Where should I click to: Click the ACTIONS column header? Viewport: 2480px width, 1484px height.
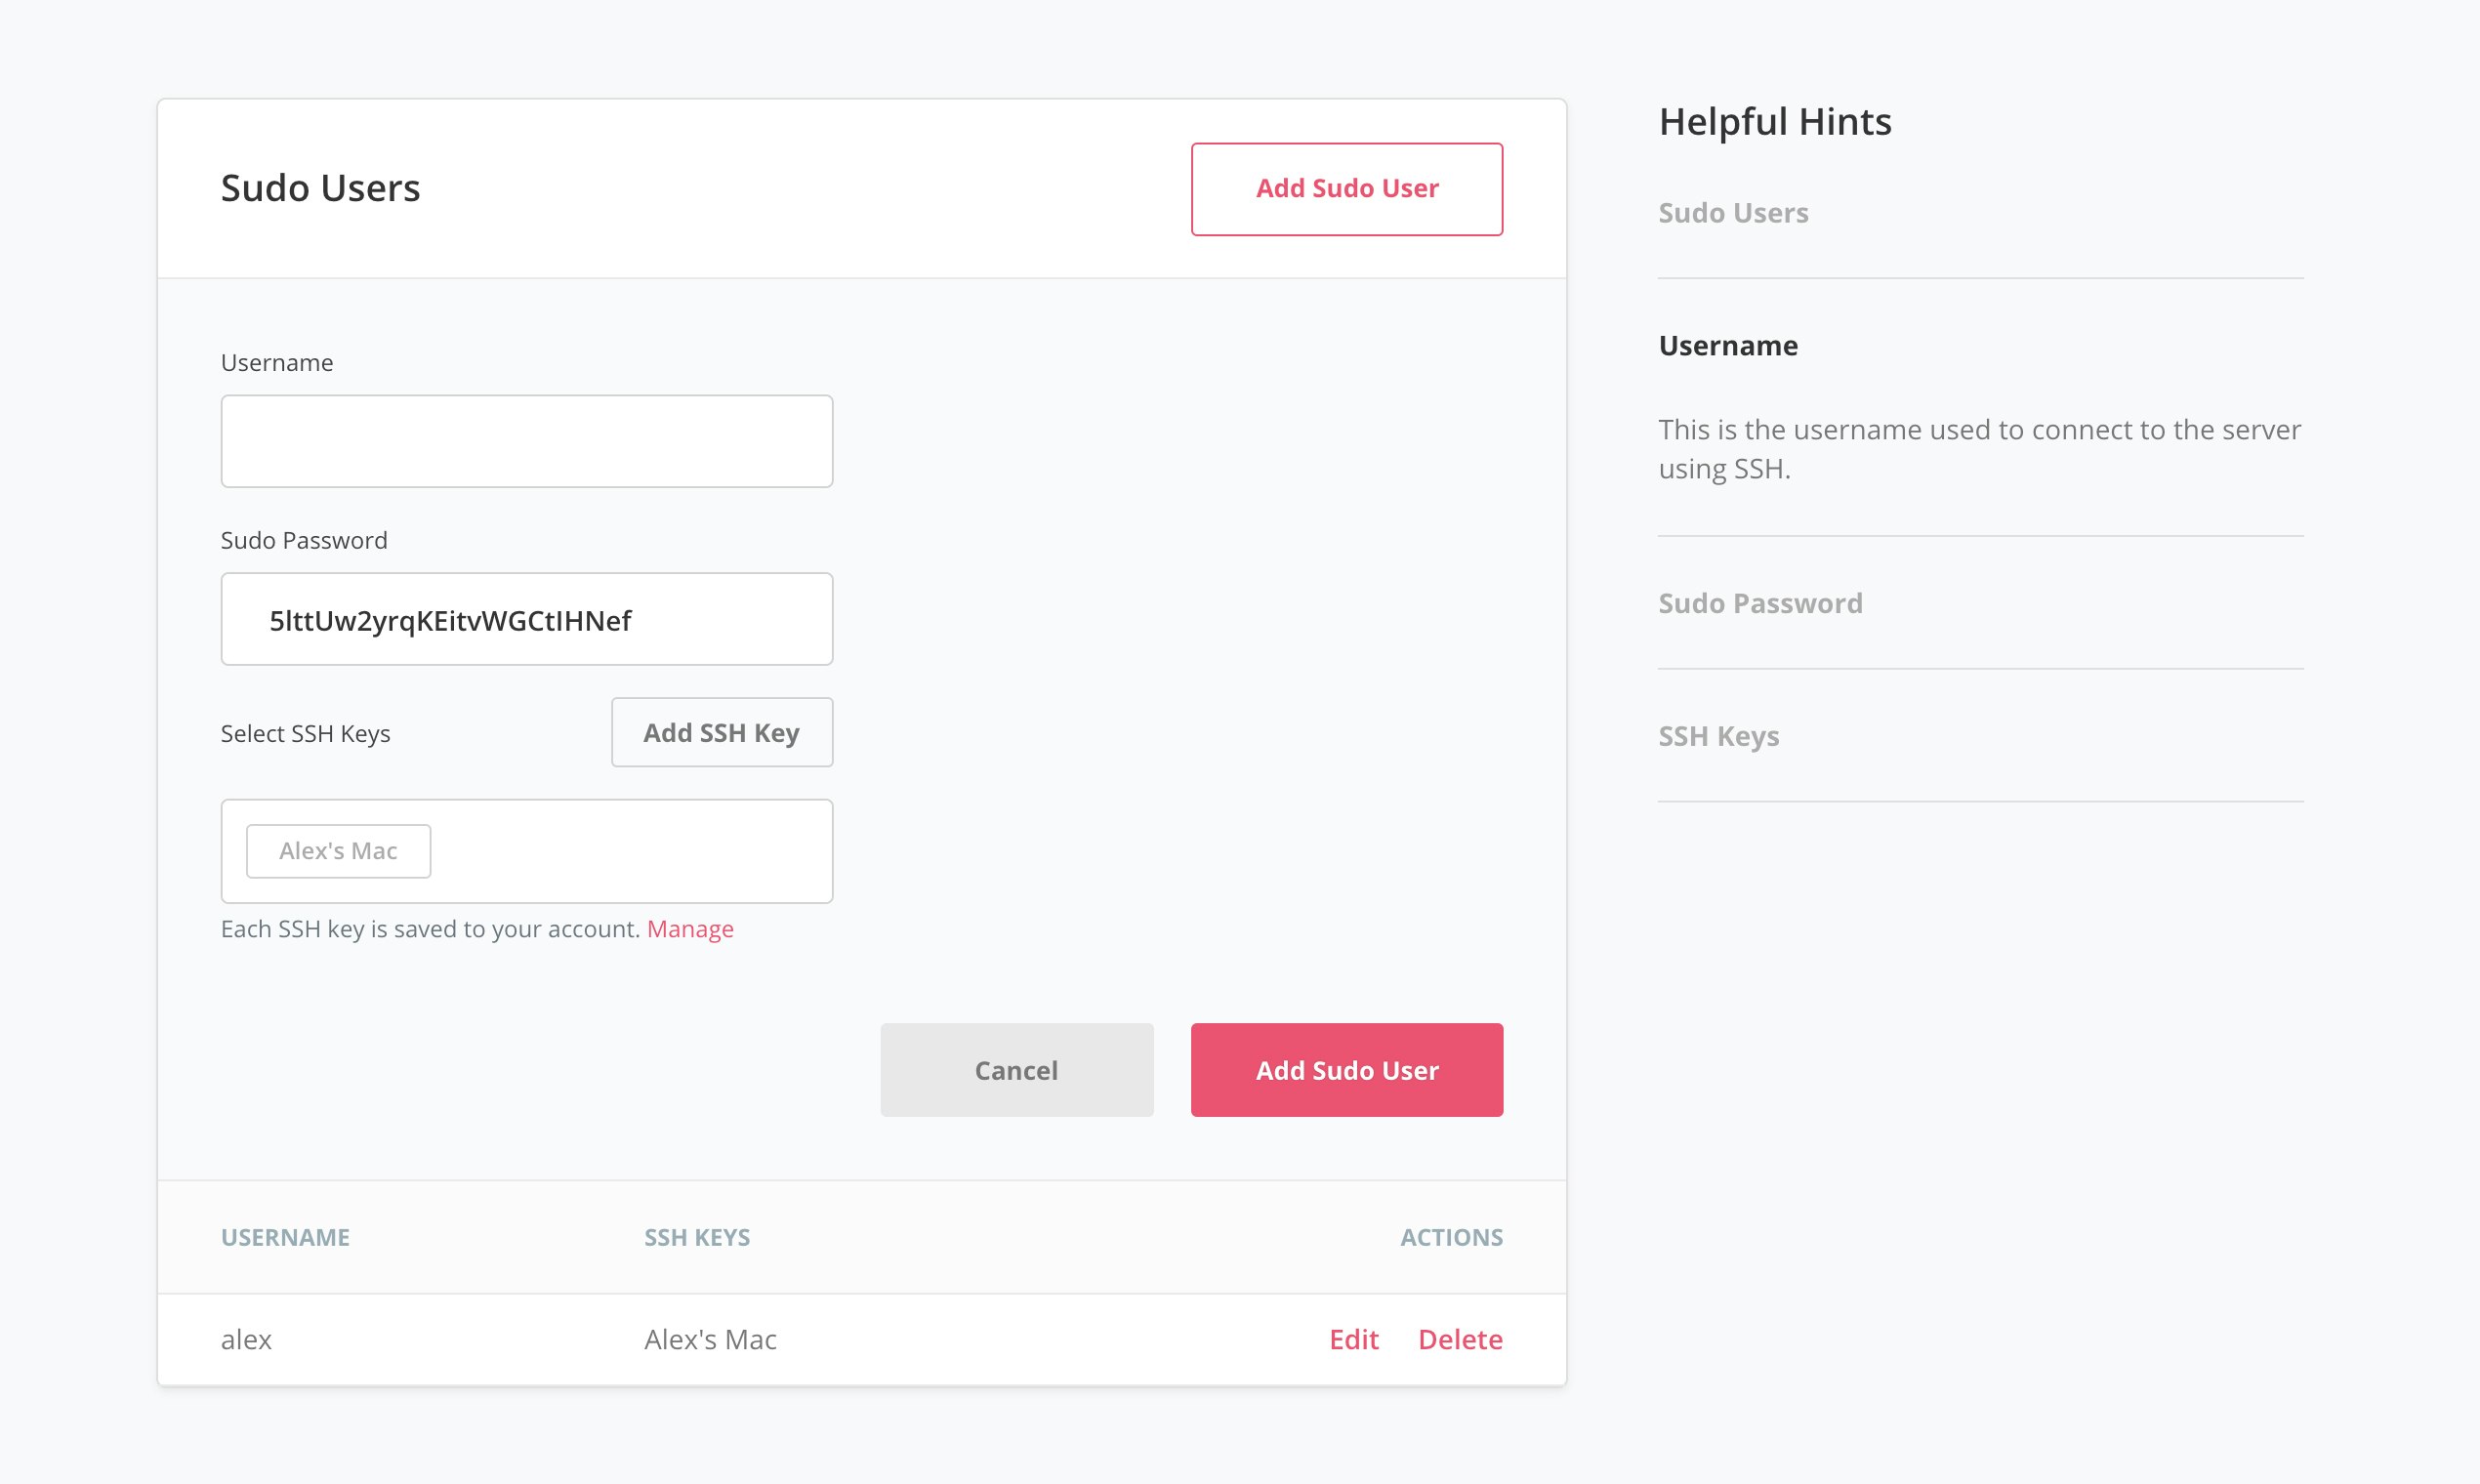pyautogui.click(x=1451, y=1237)
